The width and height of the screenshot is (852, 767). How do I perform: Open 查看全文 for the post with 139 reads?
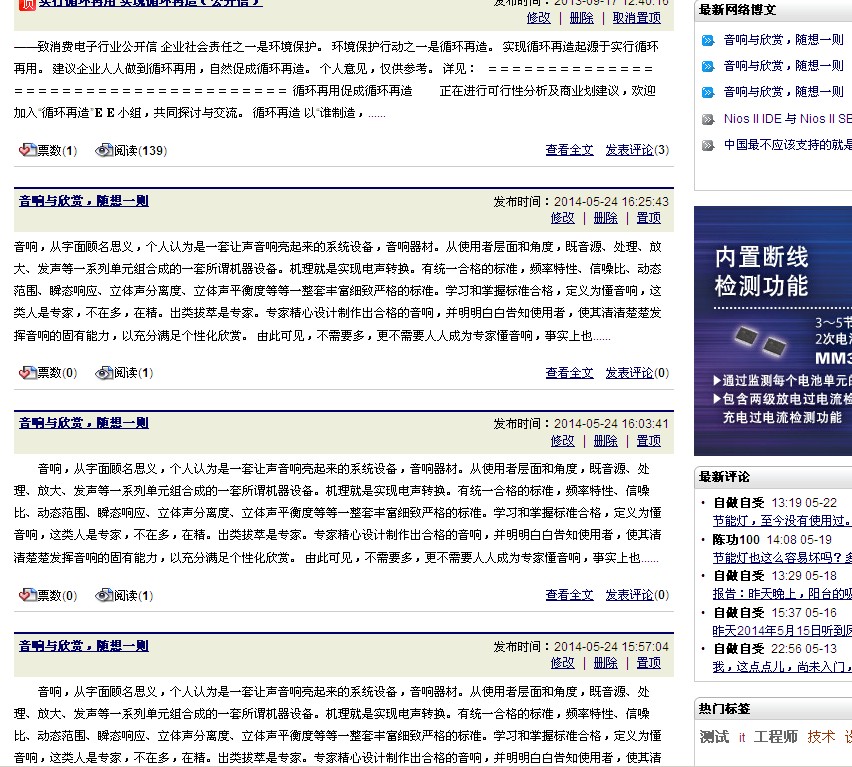click(569, 150)
